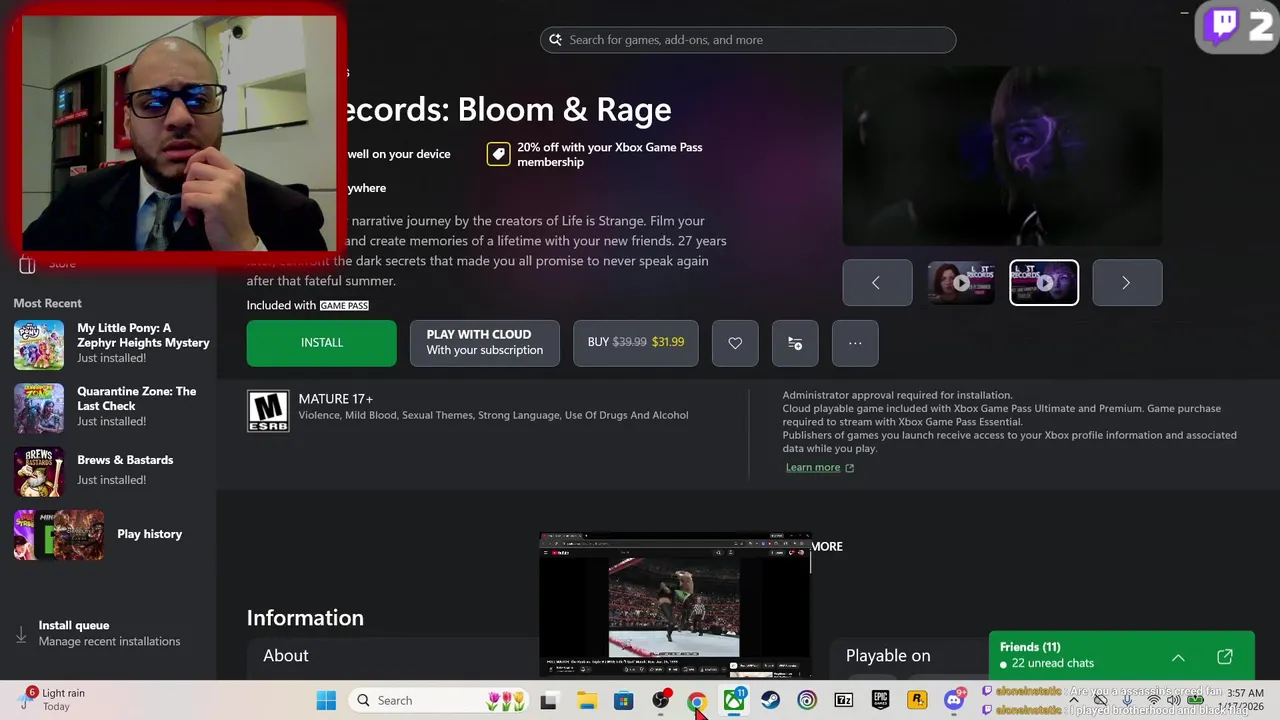The width and height of the screenshot is (1280, 720).
Task: Click the GAME PASS badge label
Action: 344,305
